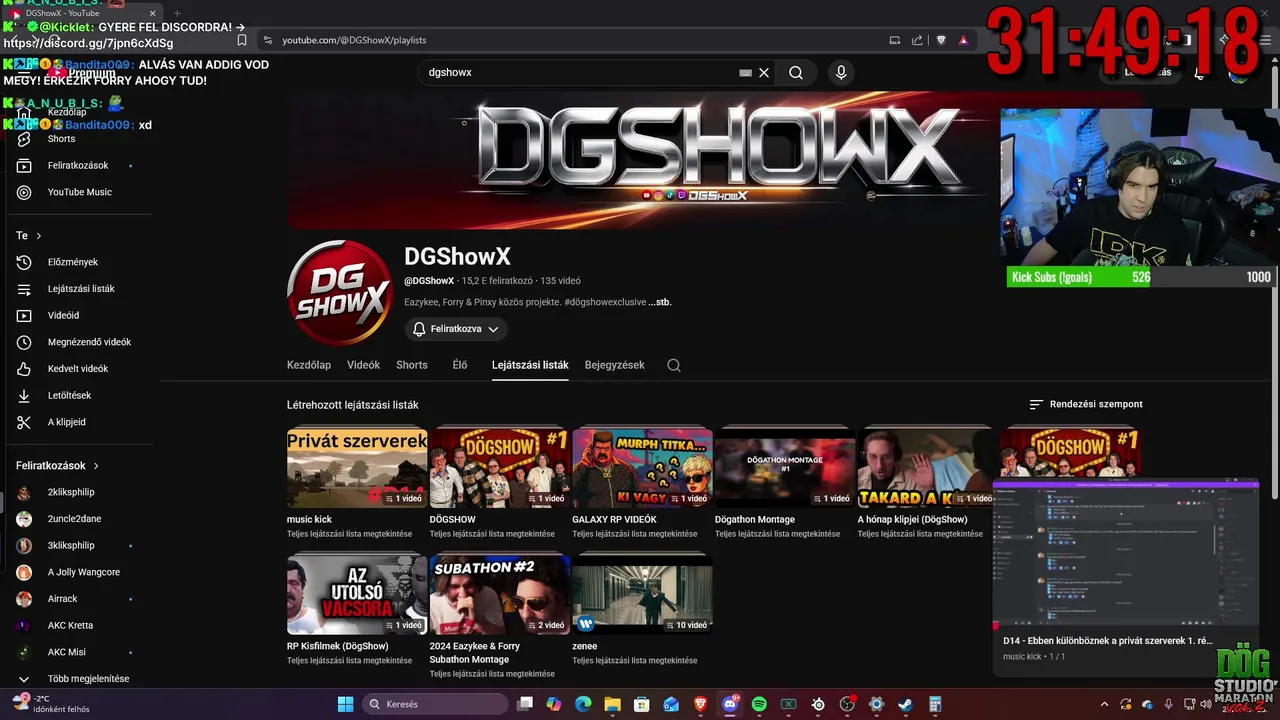Switch to the Élő channel tab

point(460,365)
